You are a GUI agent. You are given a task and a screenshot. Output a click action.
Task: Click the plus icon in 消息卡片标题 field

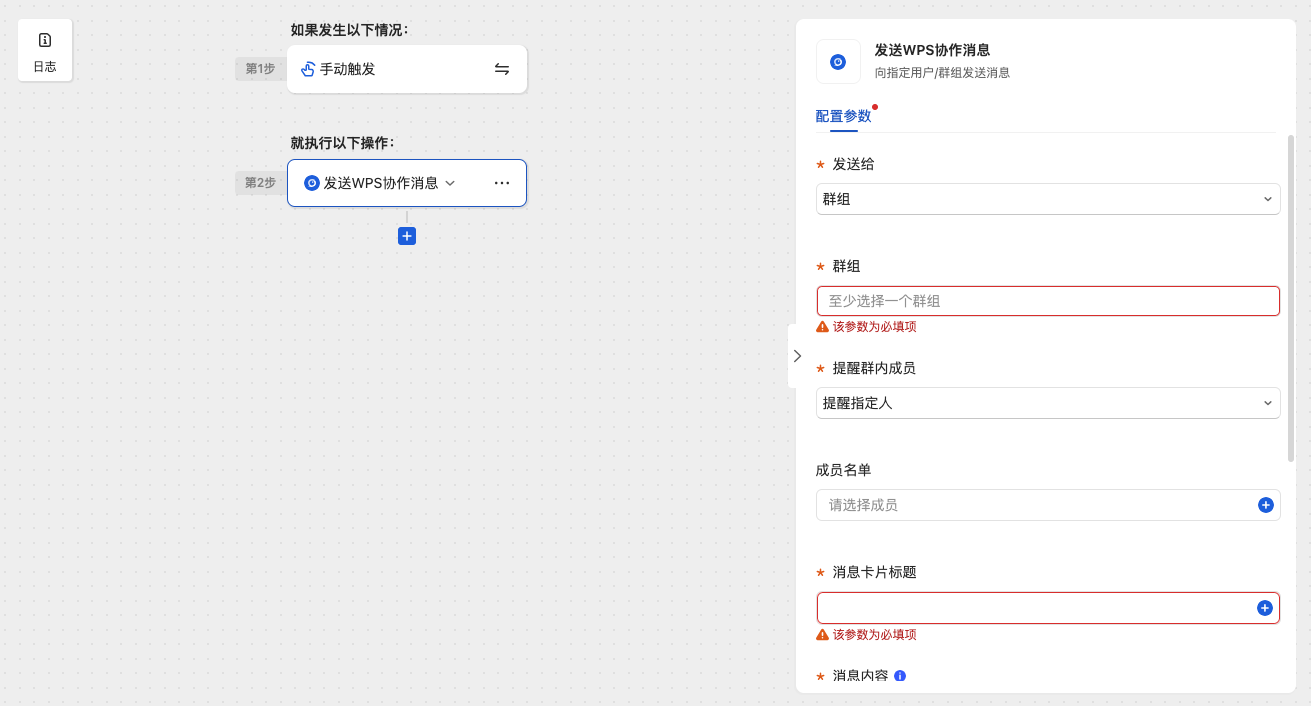pyautogui.click(x=1265, y=608)
